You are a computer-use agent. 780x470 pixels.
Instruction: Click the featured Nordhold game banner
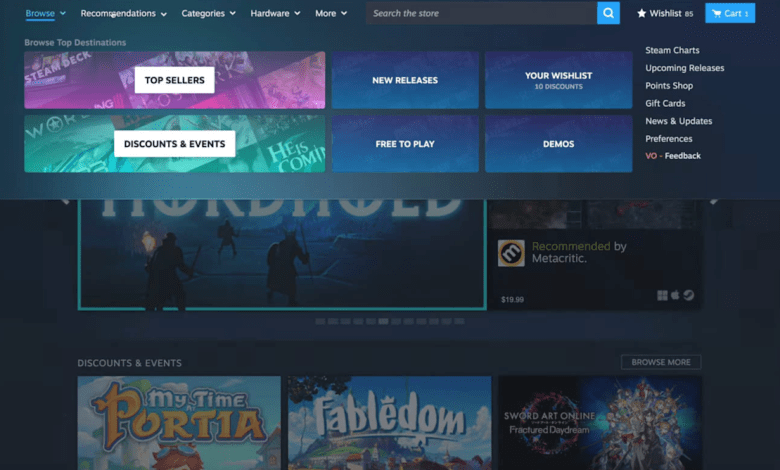(x=282, y=254)
